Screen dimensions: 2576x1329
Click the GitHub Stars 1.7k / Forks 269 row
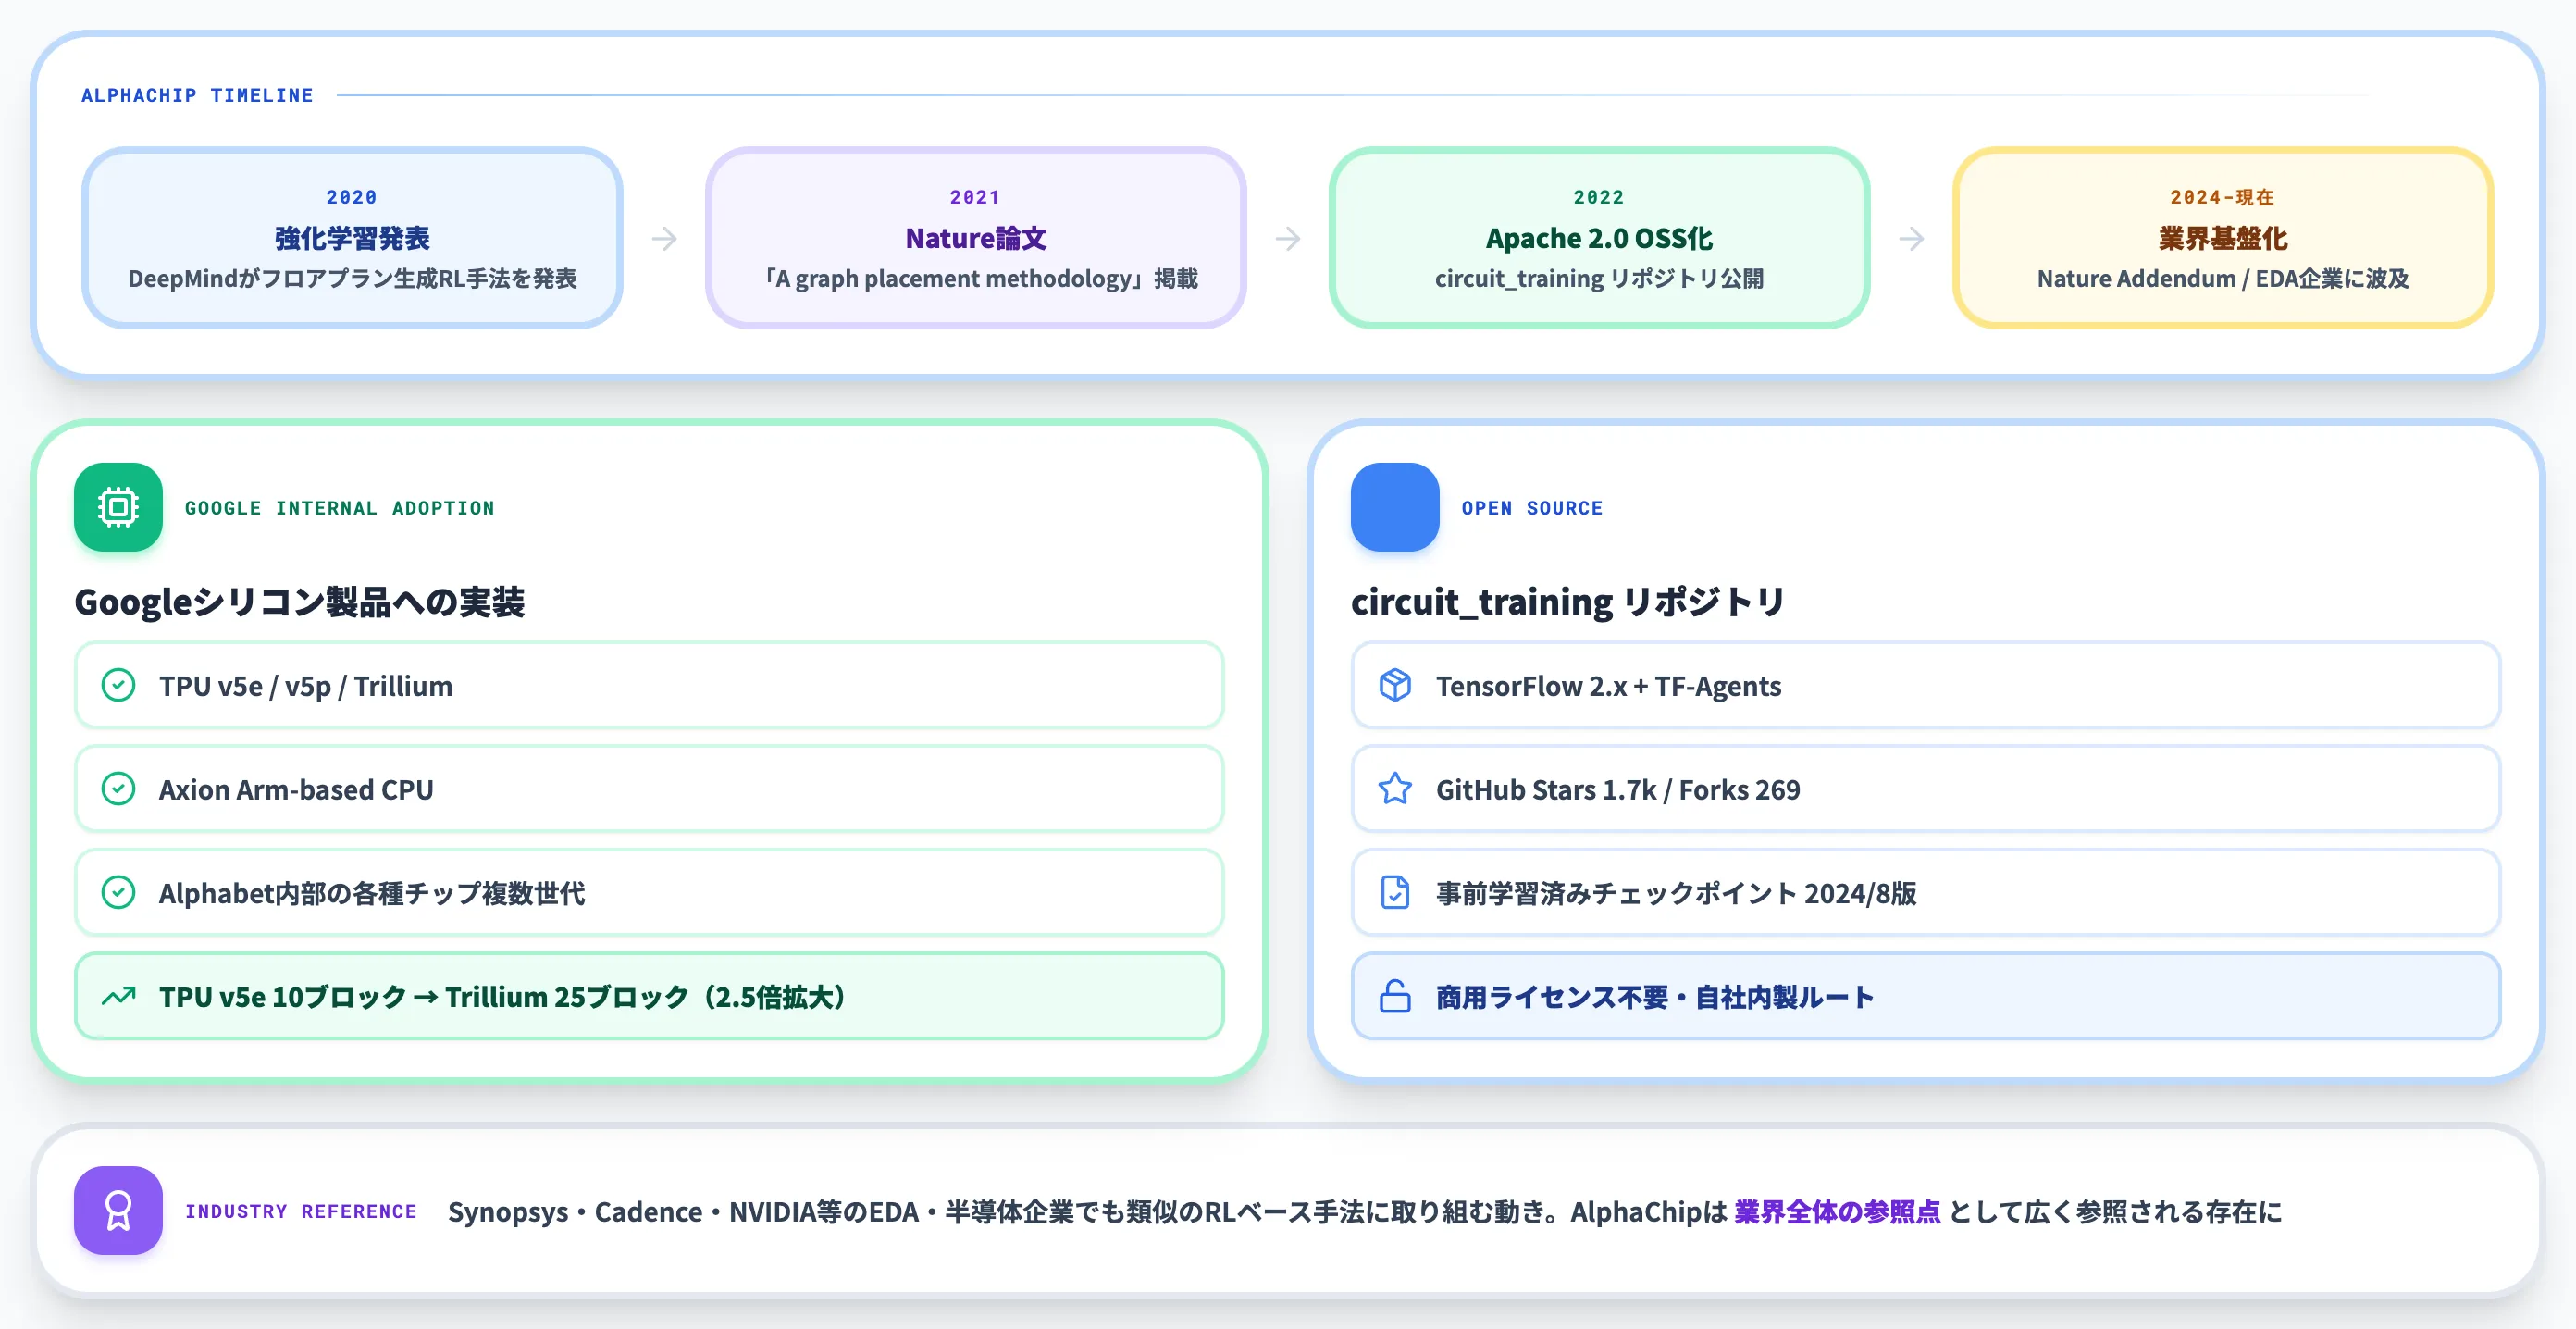click(x=1926, y=789)
